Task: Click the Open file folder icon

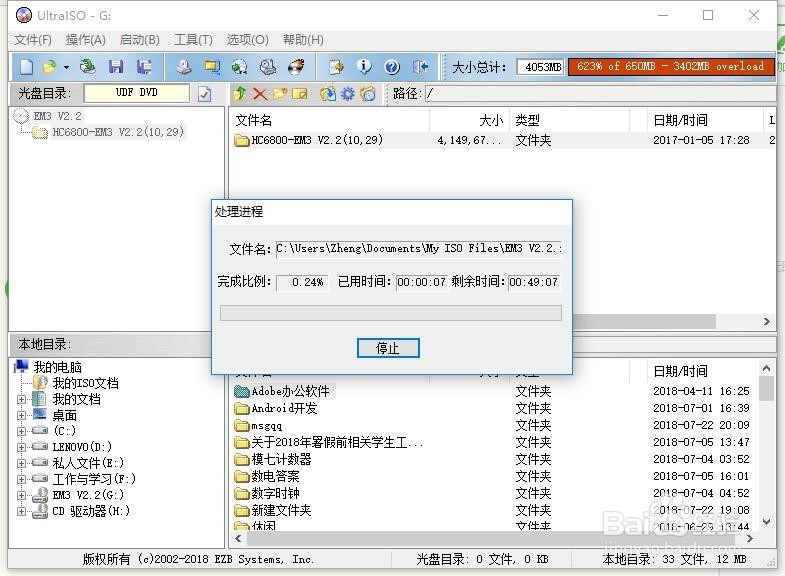Action: [x=50, y=67]
